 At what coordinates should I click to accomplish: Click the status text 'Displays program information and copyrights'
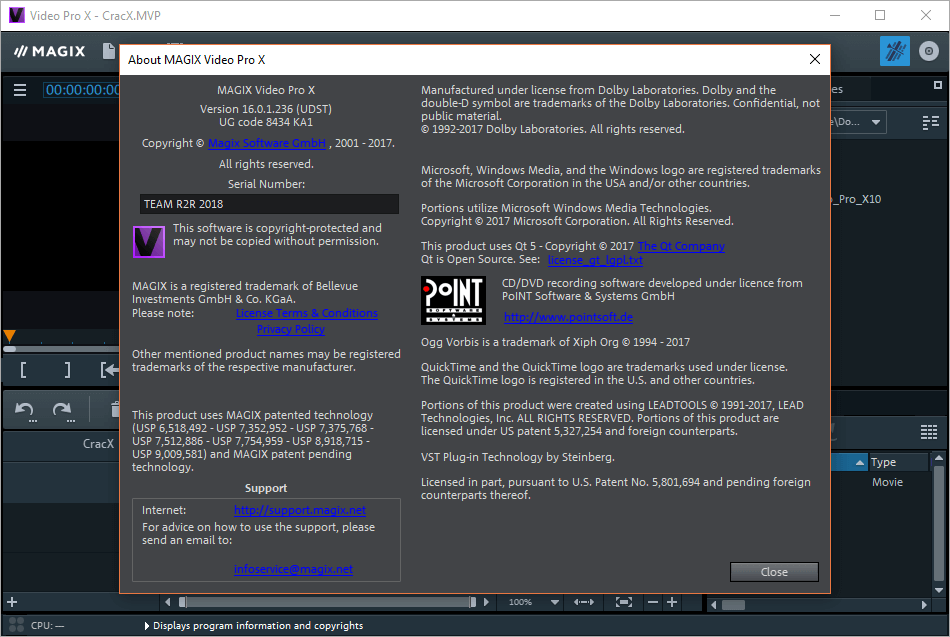(x=258, y=625)
